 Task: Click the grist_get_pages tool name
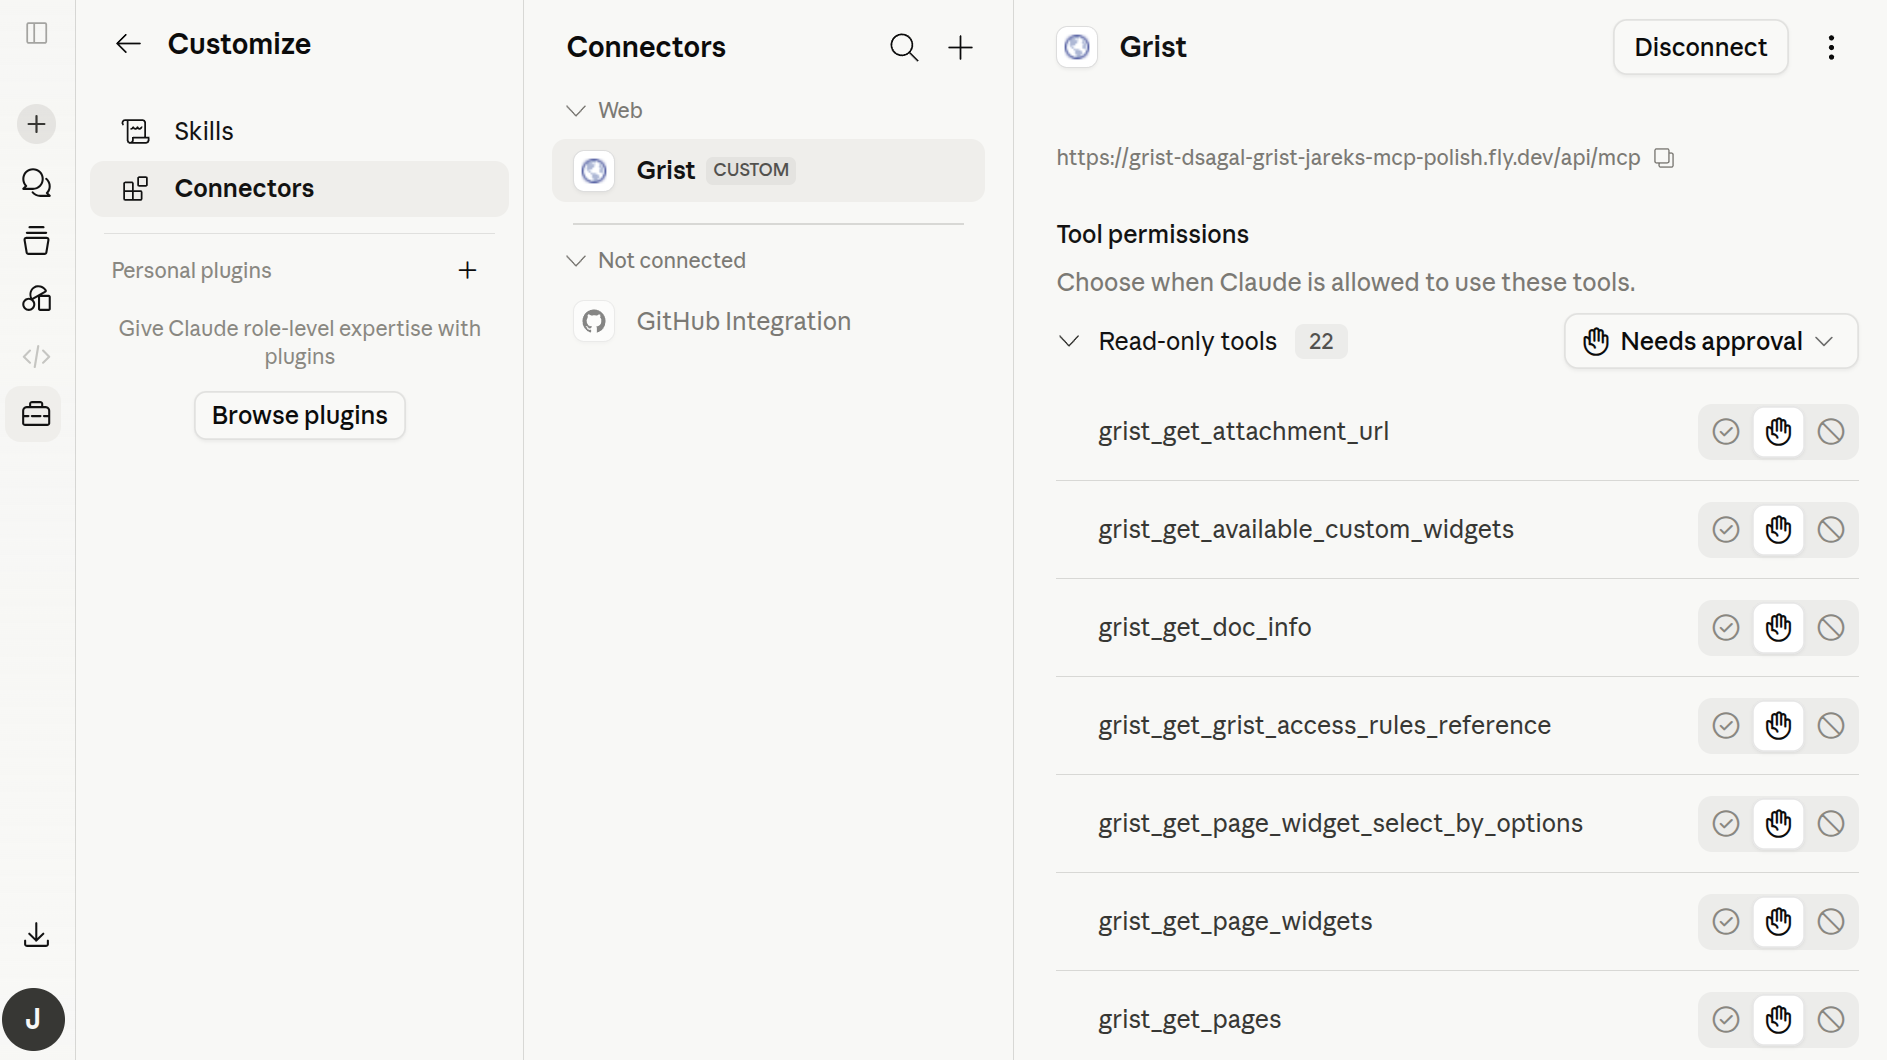click(x=1189, y=1019)
